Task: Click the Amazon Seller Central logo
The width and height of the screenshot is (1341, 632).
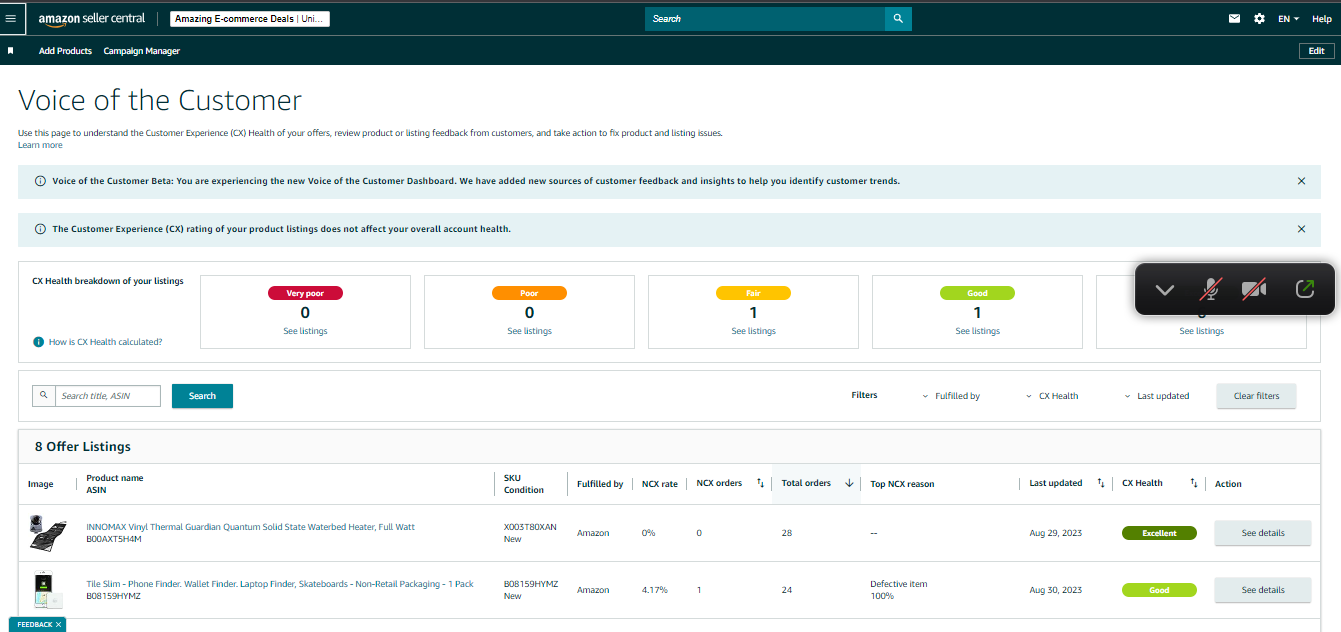Action: click(x=92, y=19)
